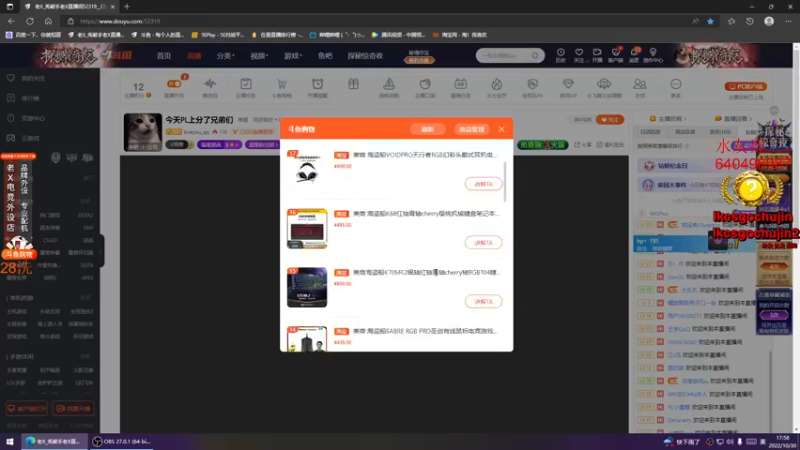Expand the 游戏 navigation dropdown
The height and width of the screenshot is (450, 800).
(x=292, y=56)
